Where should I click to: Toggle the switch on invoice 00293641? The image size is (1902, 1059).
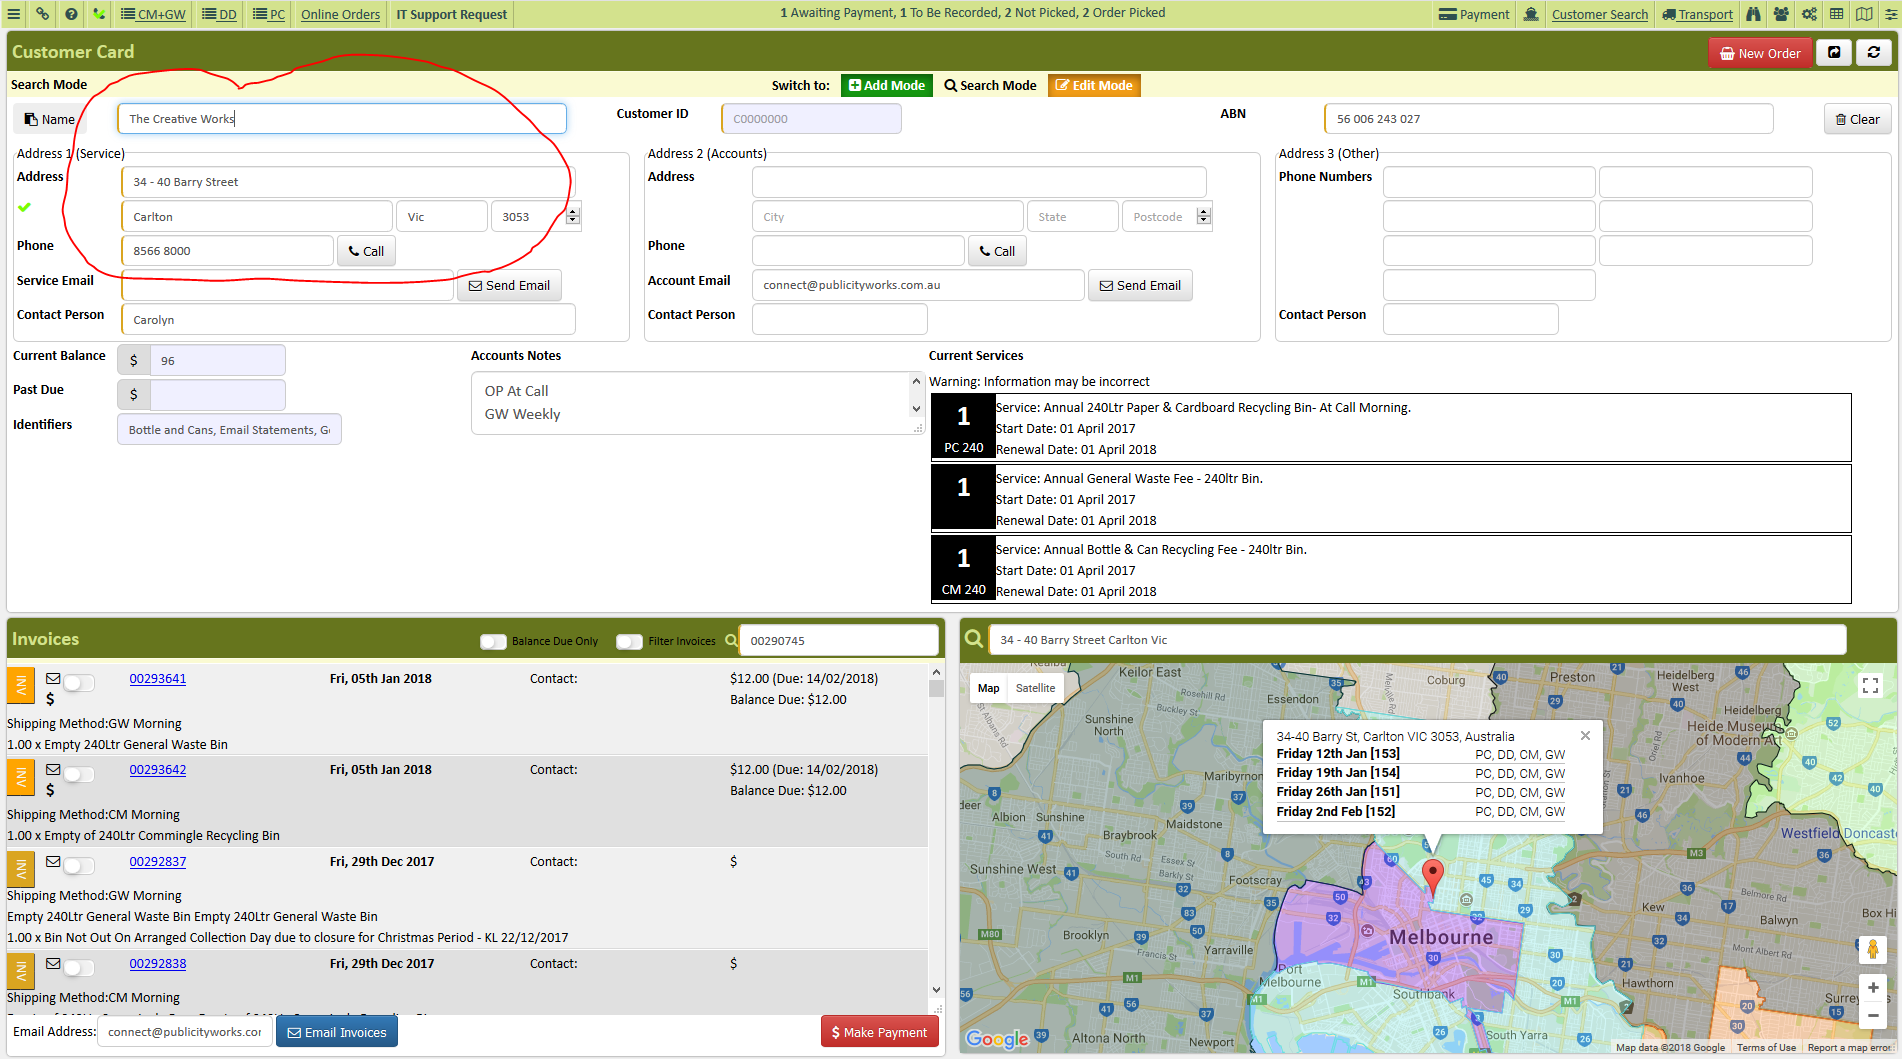[x=79, y=683]
